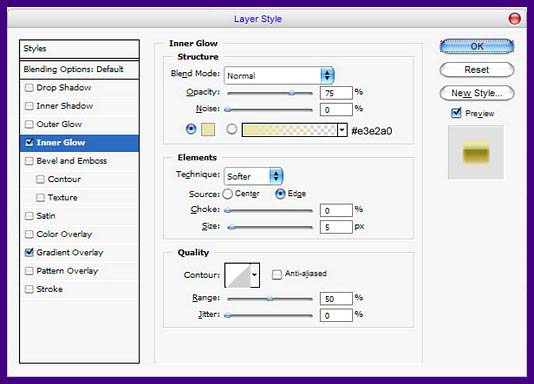Click the Opacity value field
Screen dimensions: 534x384
pos(336,93)
